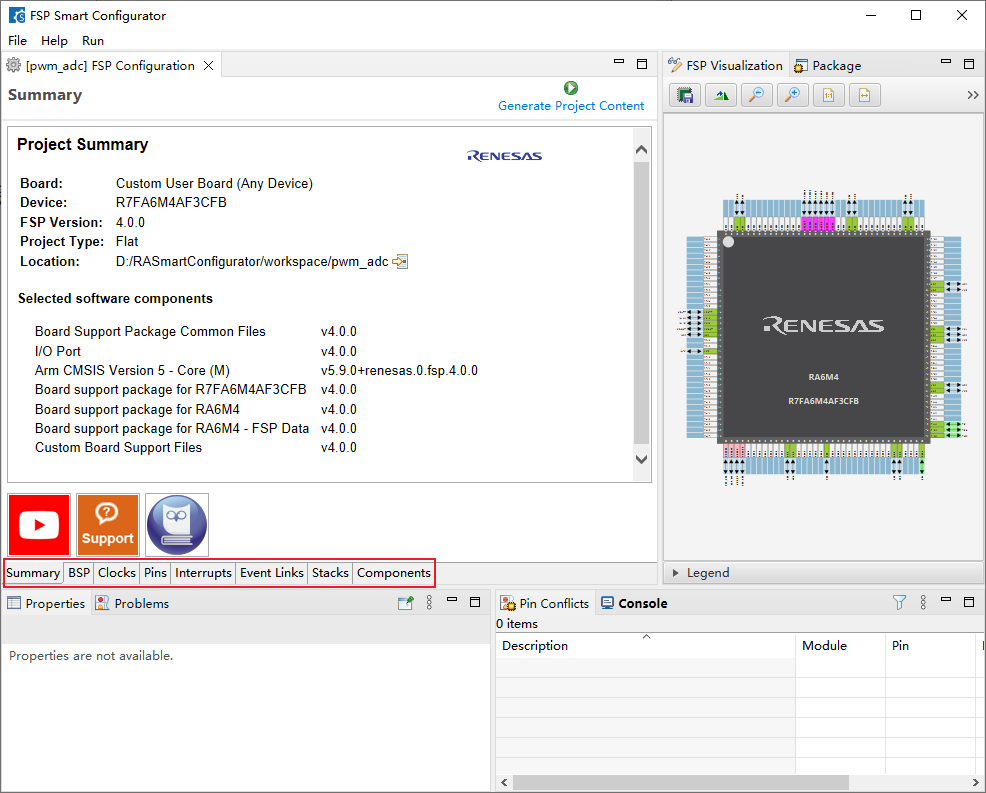The image size is (986, 793).
Task: Minimize the FSP Configuration editor pane
Action: coord(619,62)
